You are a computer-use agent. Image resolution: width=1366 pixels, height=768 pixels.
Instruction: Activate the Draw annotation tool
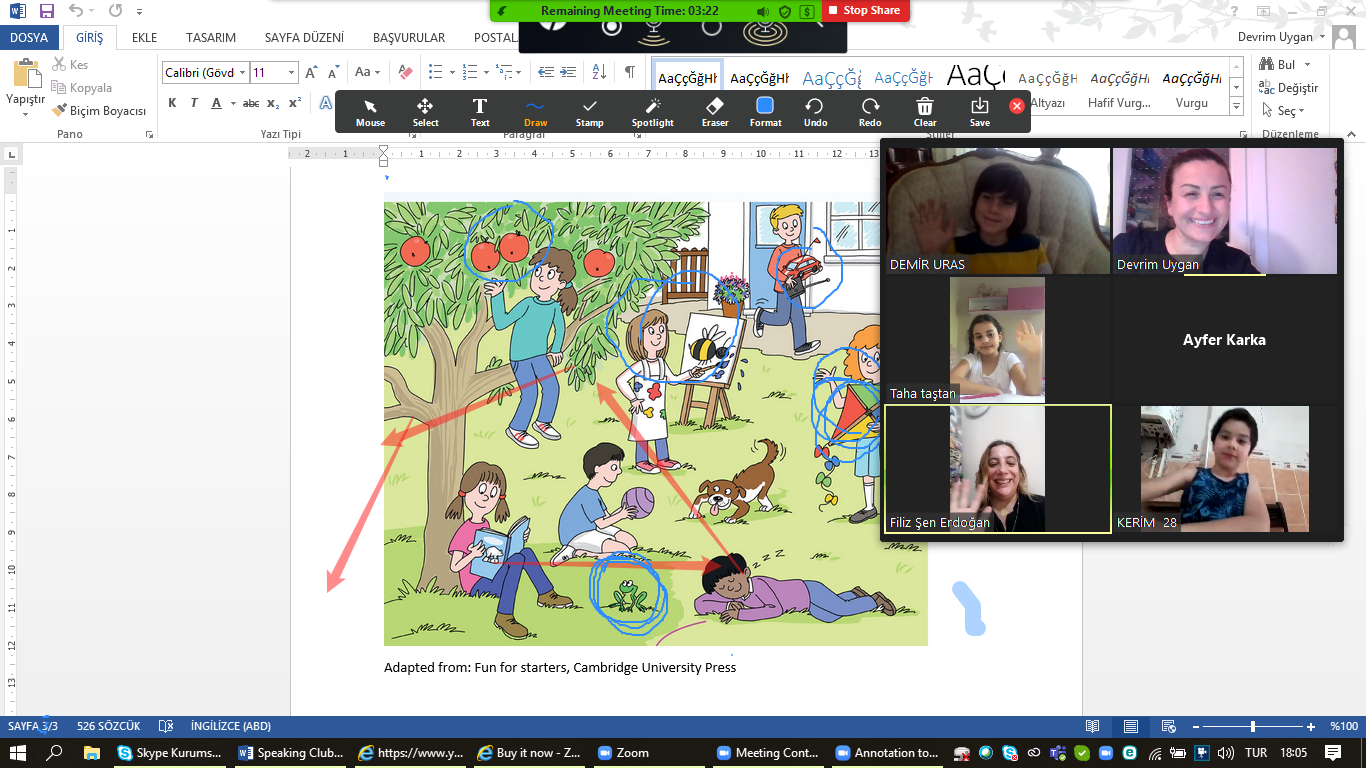[x=535, y=112]
